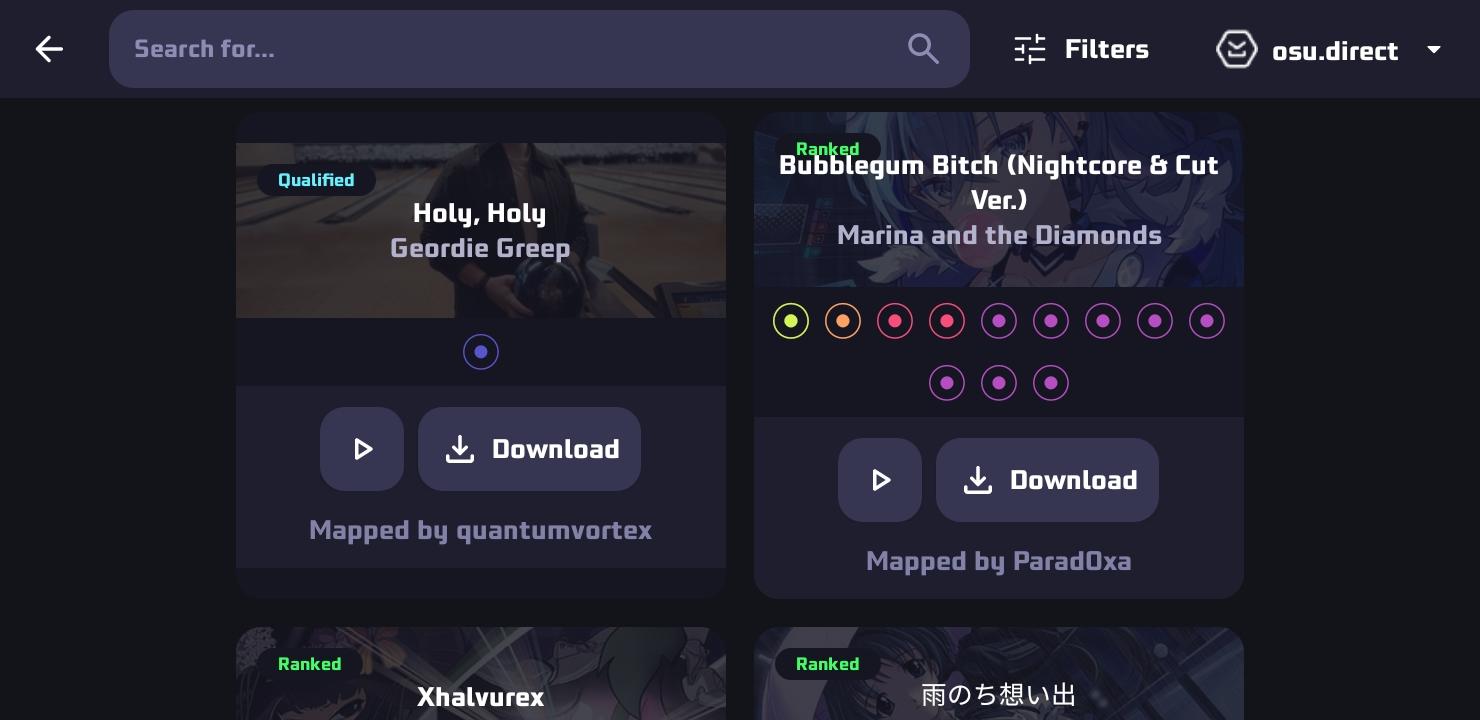Select the last purple circle in first row
This screenshot has height=720, width=1480.
(x=1207, y=321)
